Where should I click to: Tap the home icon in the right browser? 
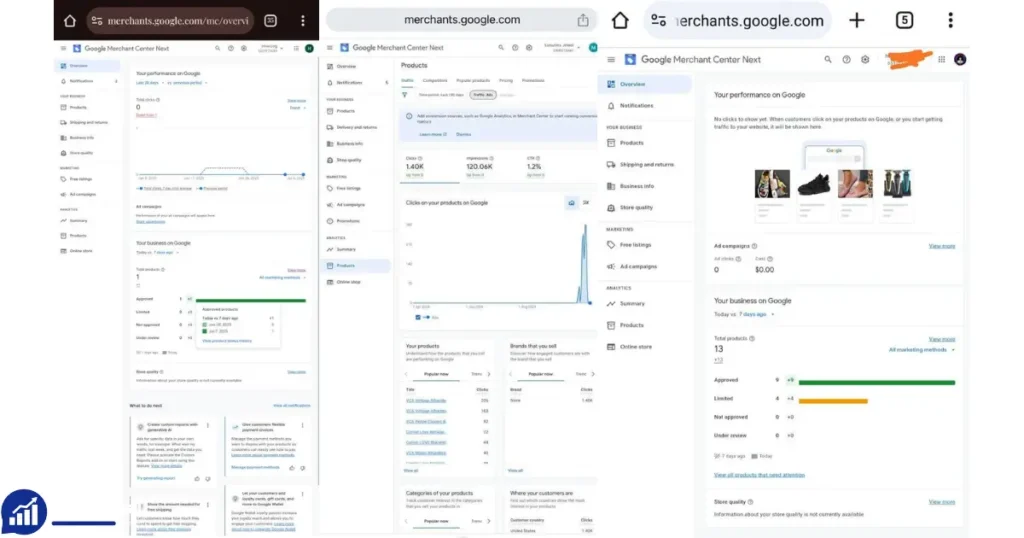[x=620, y=20]
